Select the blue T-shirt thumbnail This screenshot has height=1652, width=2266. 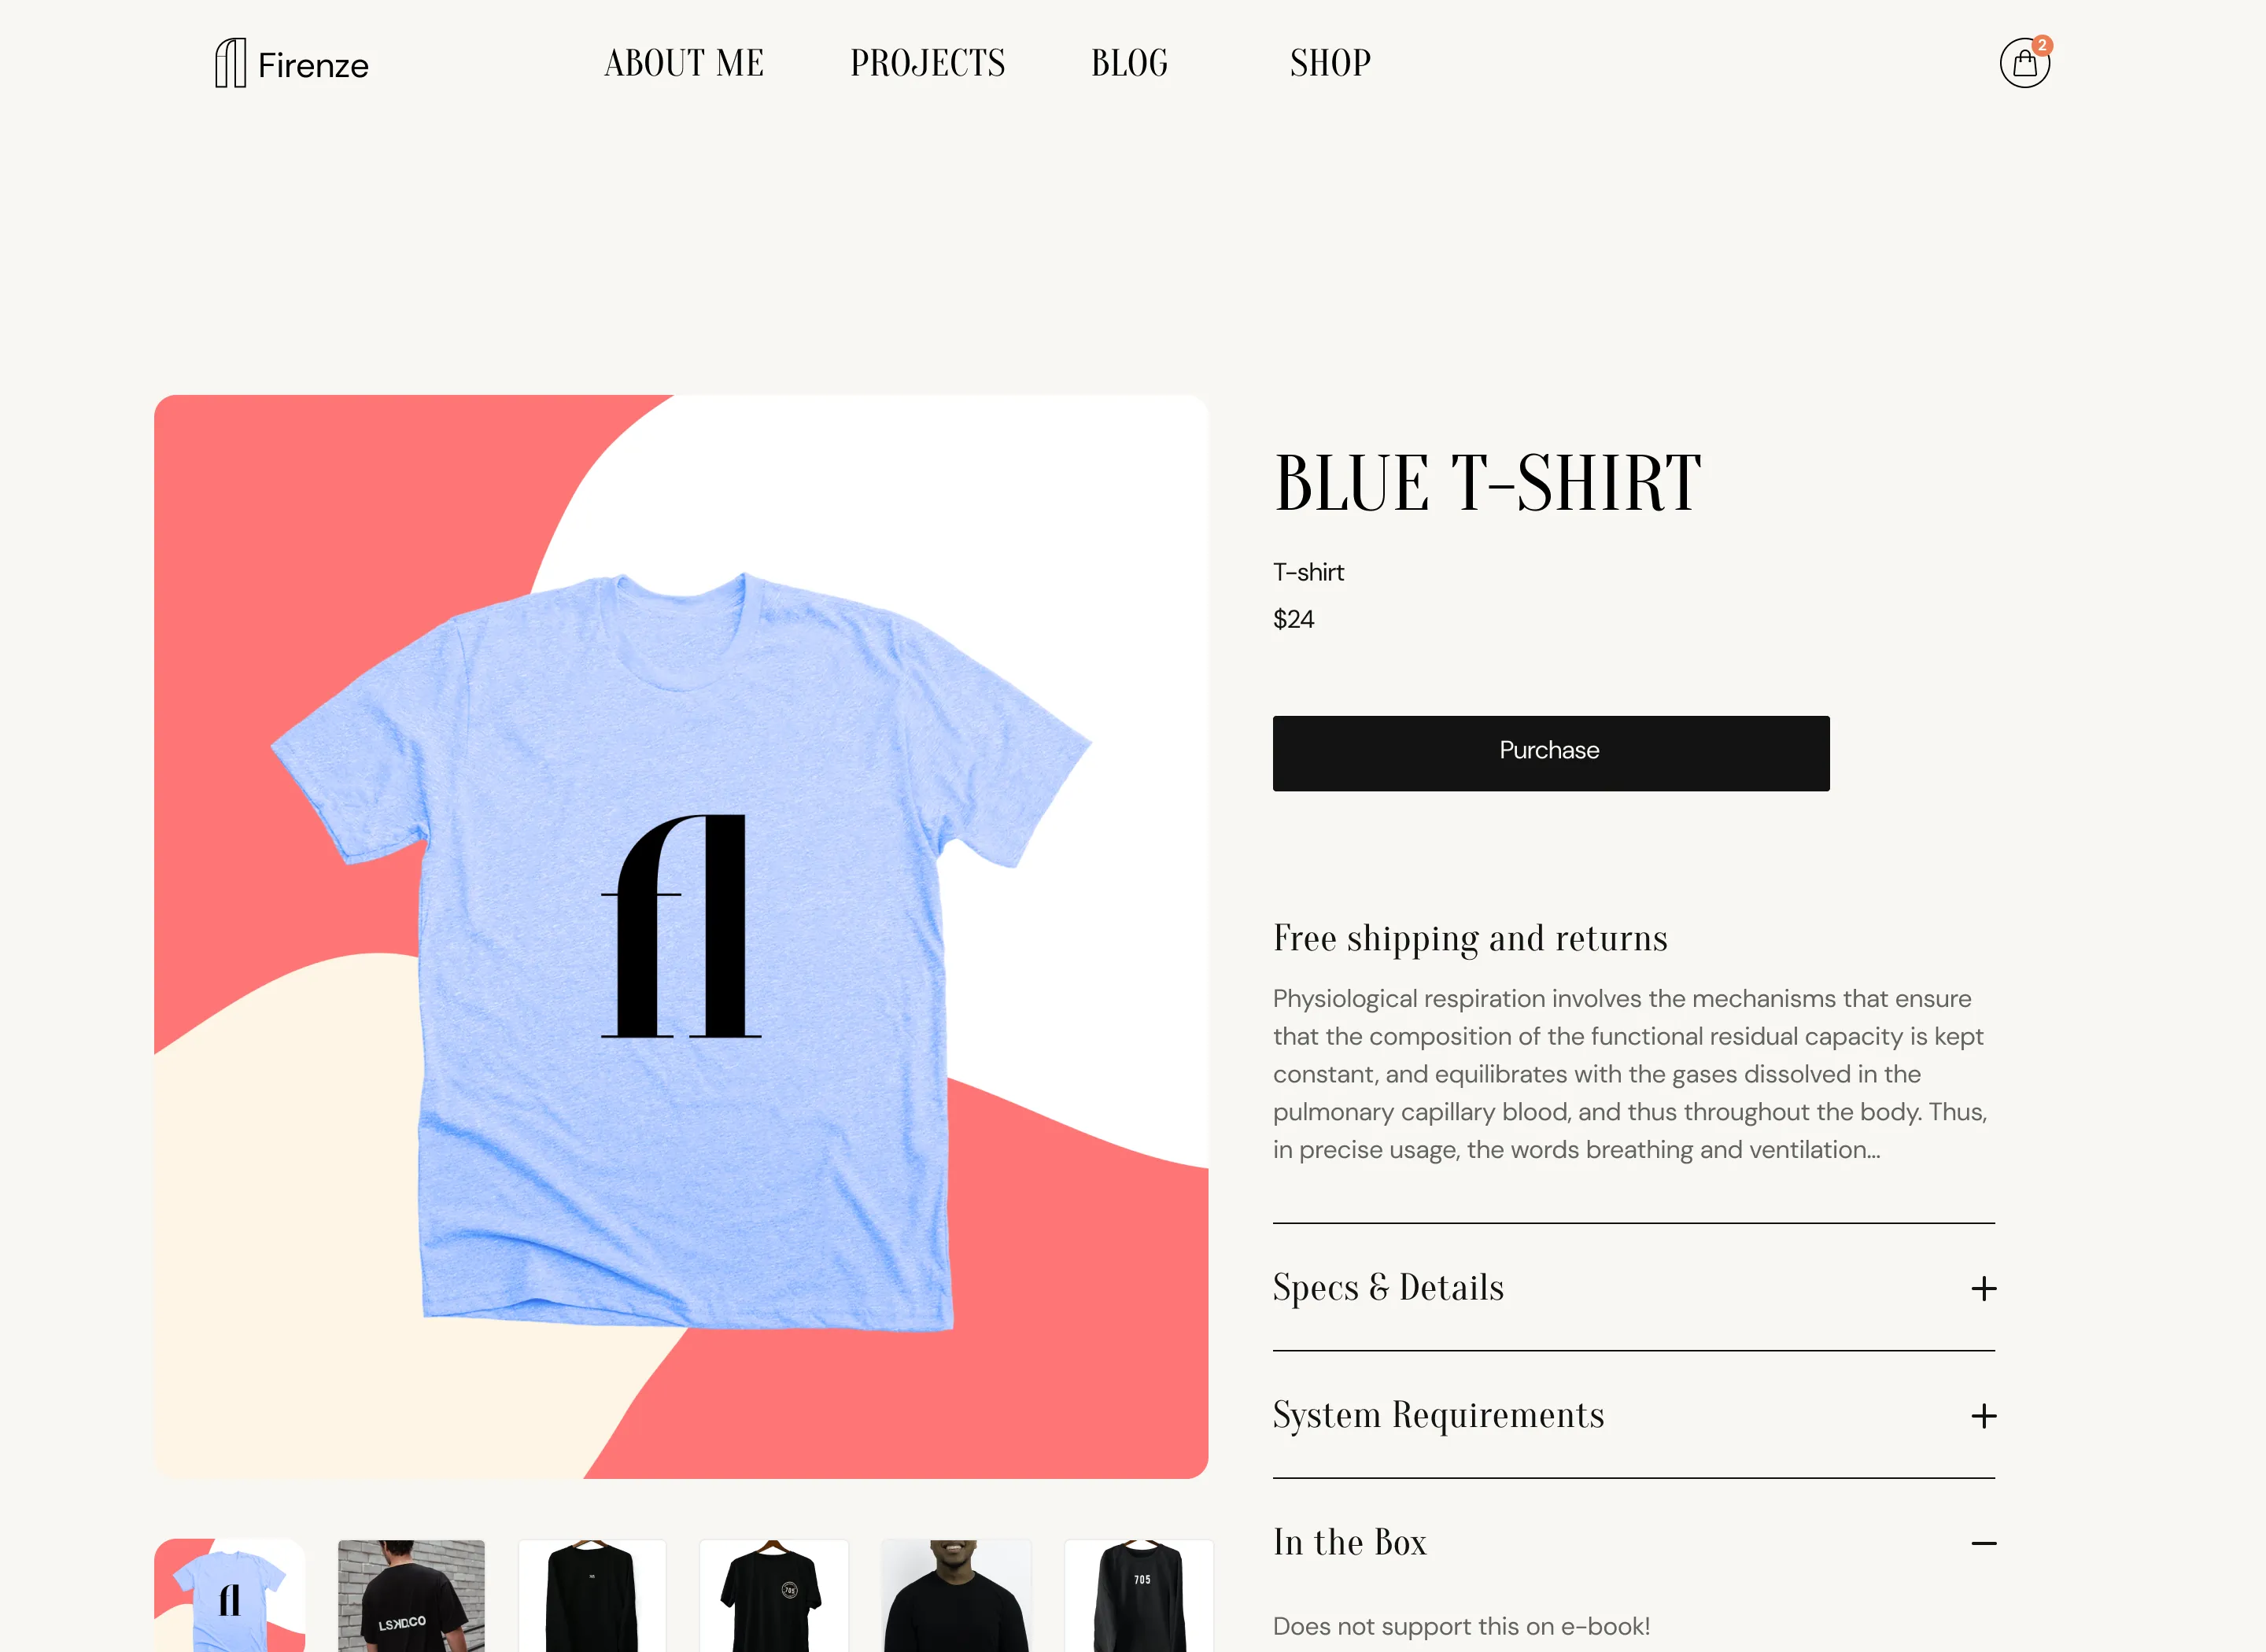click(x=229, y=1595)
